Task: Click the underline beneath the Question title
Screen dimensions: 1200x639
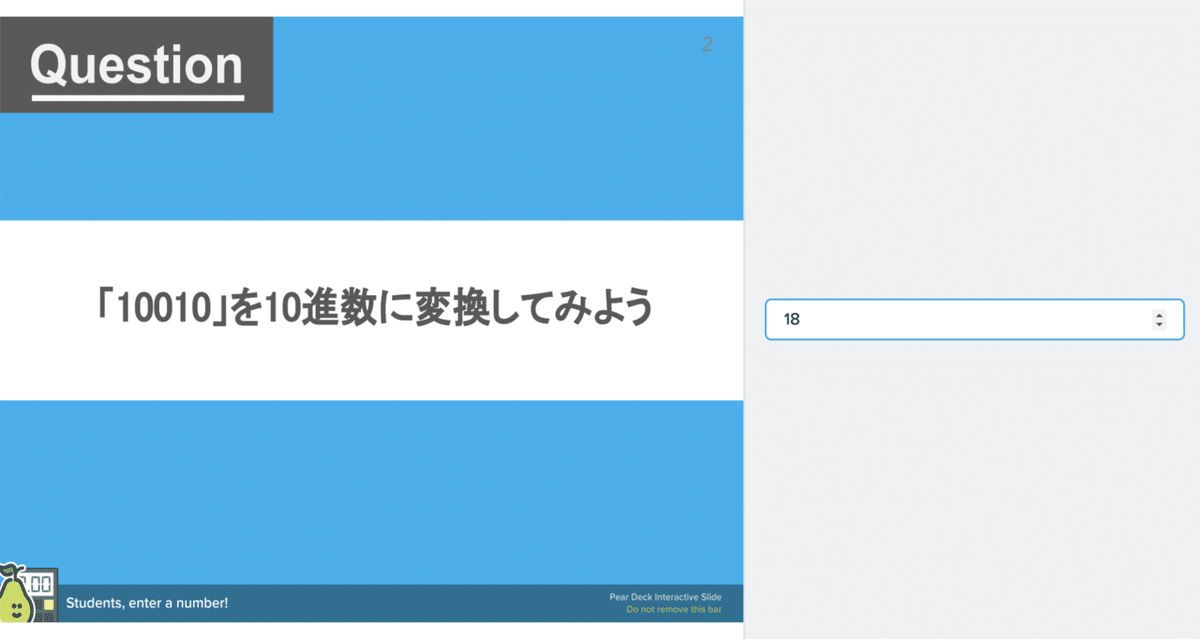Action: pos(138,99)
